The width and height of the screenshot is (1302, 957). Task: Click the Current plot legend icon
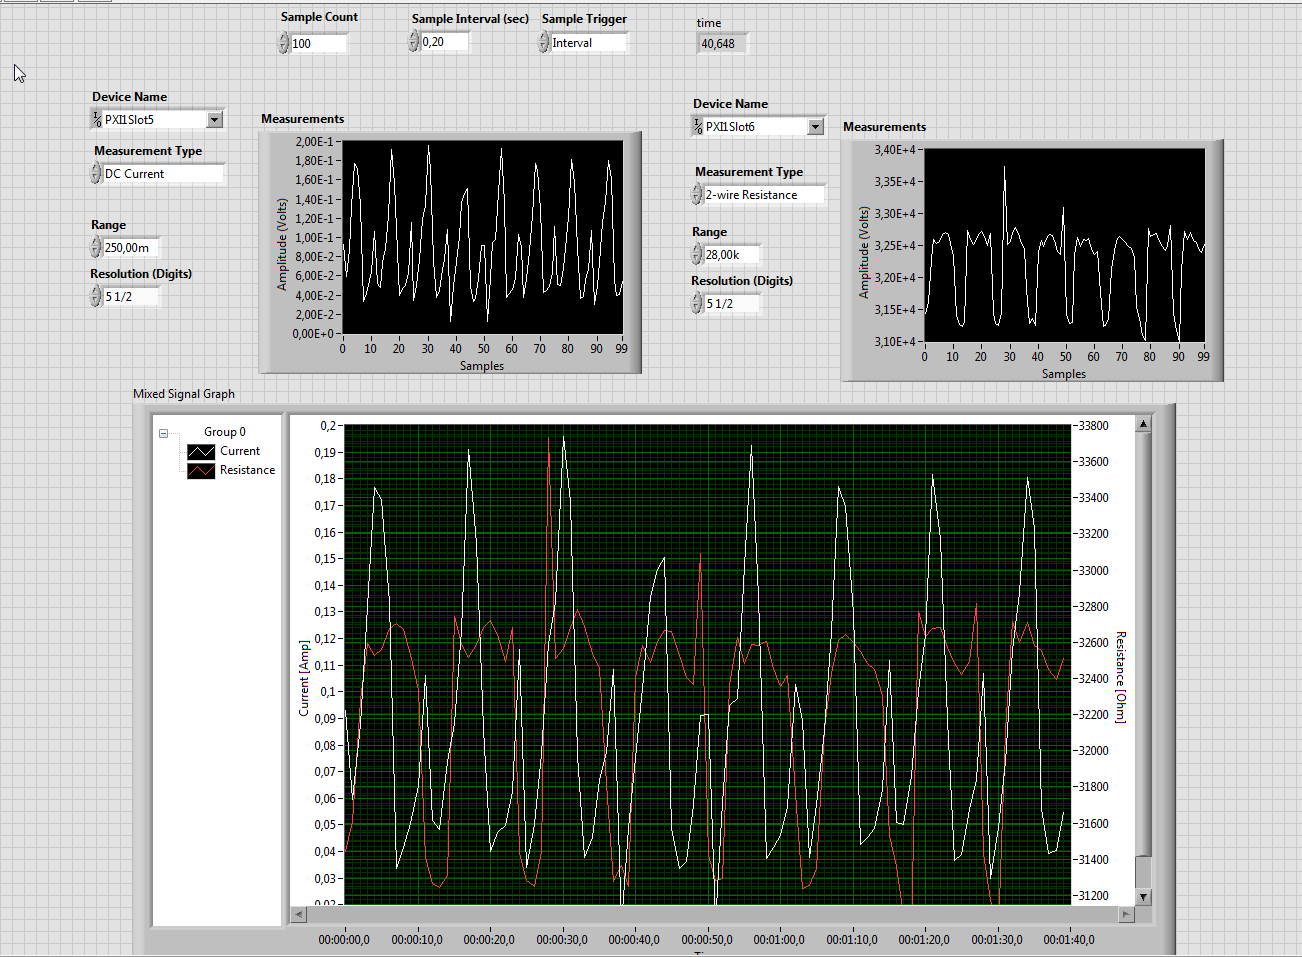click(x=201, y=452)
